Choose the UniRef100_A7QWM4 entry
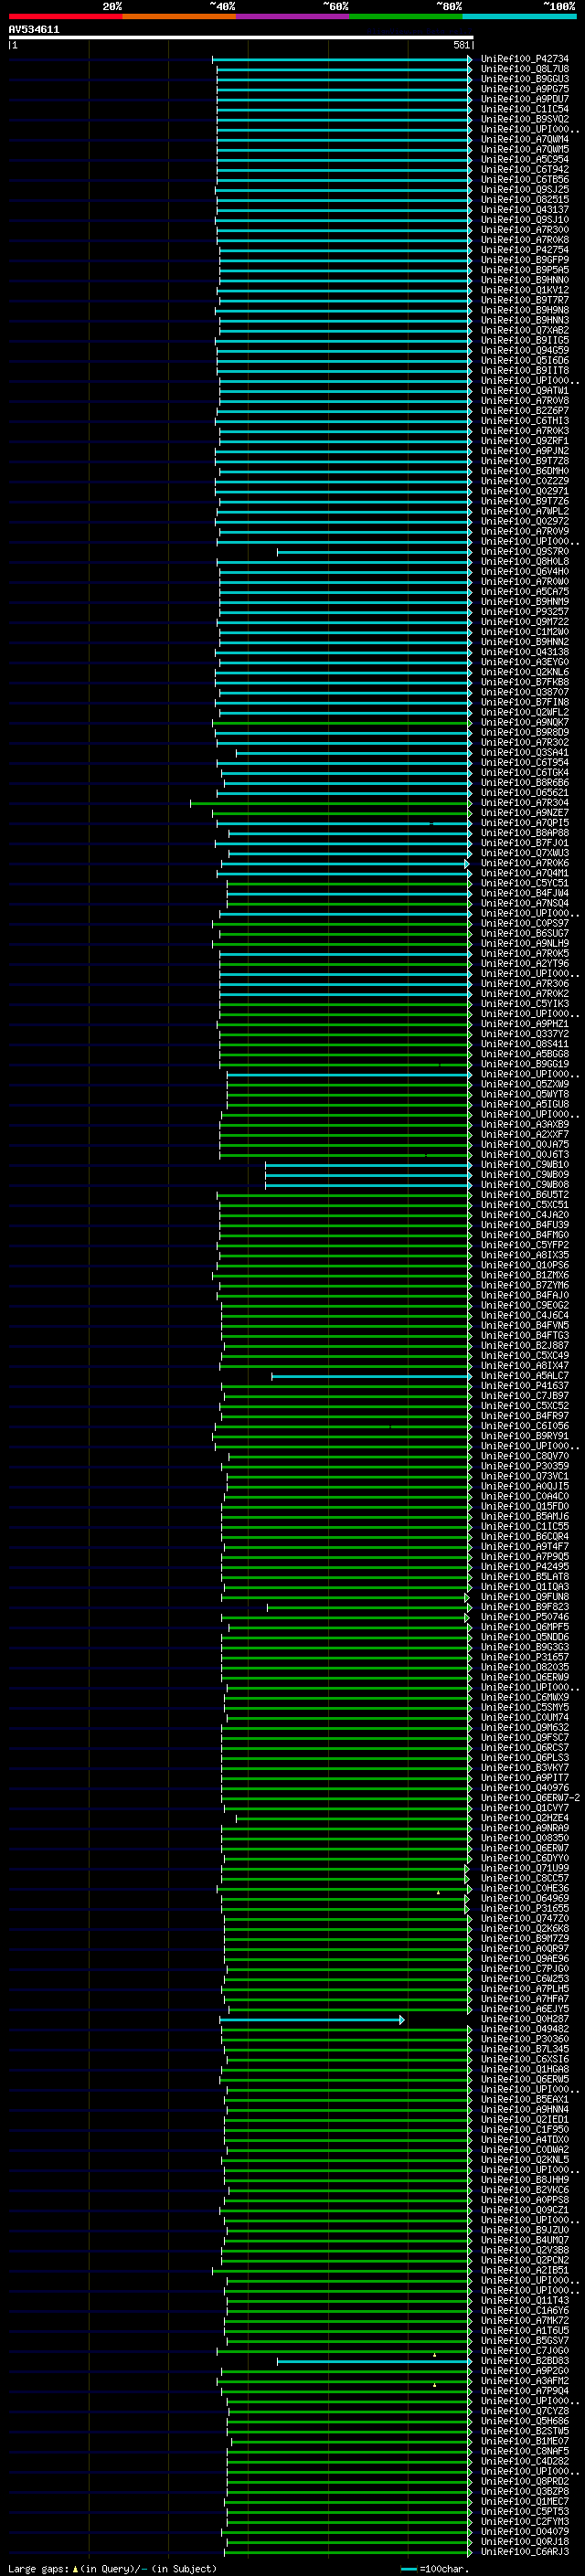Viewport: 585px width, 2576px height. [x=524, y=139]
